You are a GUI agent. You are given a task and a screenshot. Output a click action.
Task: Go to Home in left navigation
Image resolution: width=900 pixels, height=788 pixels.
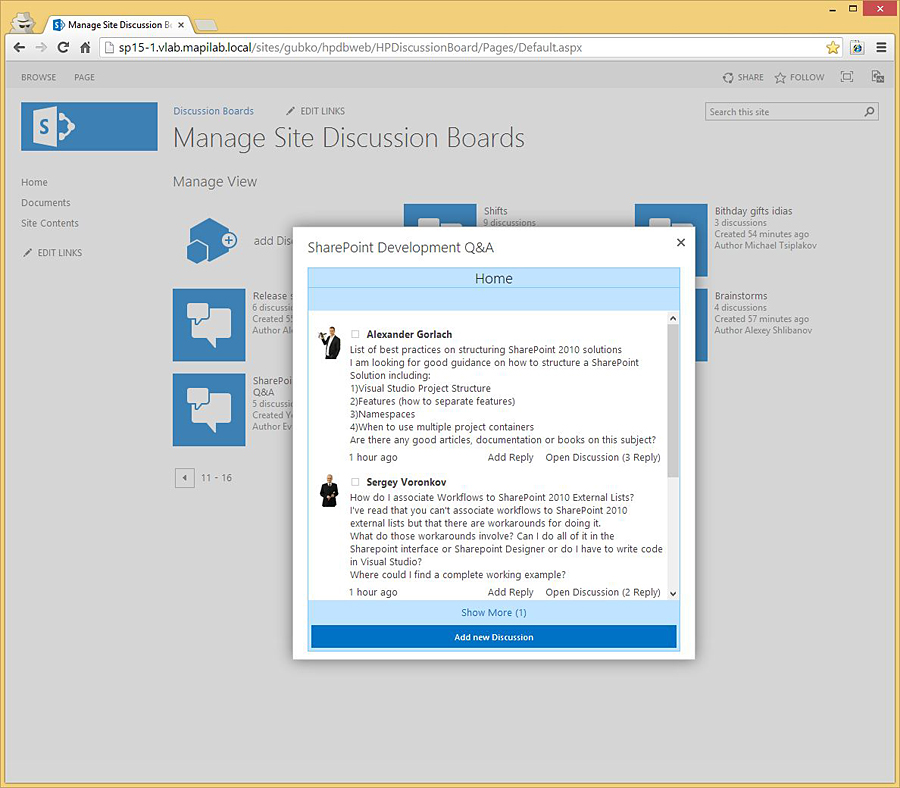point(34,182)
